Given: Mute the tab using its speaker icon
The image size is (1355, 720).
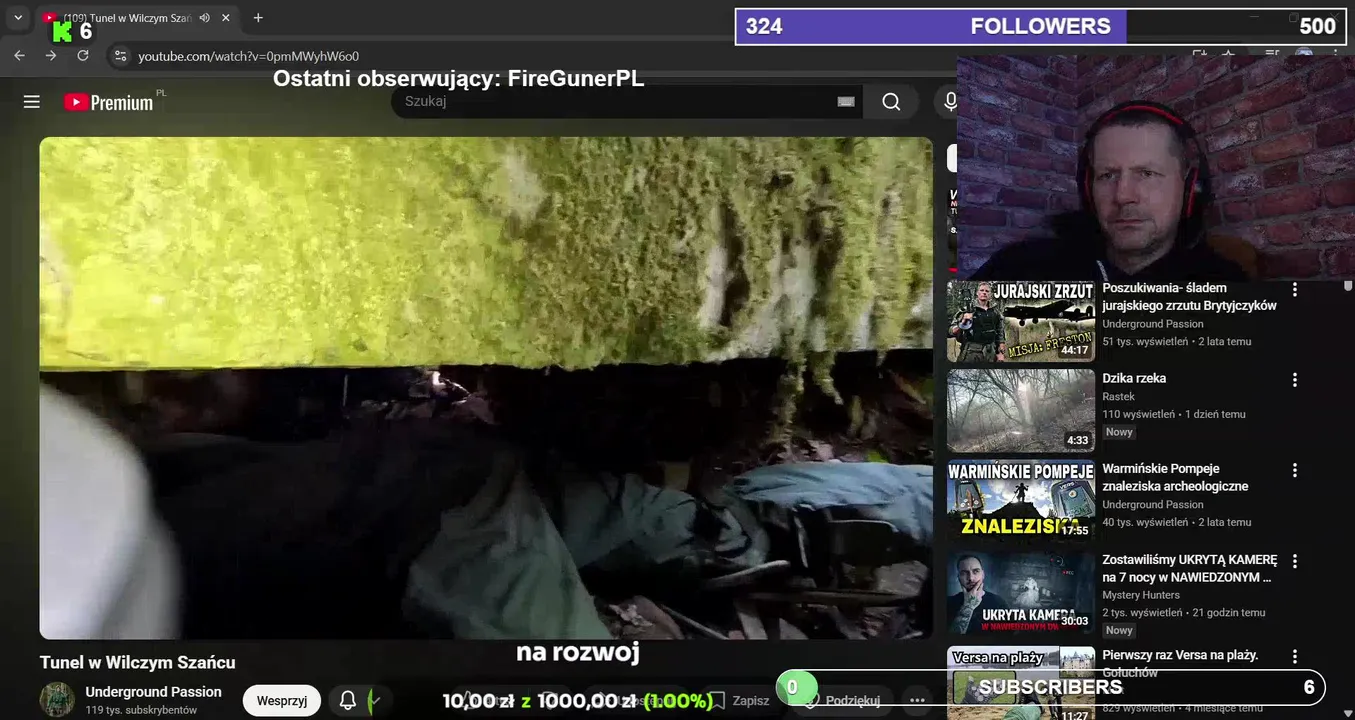Looking at the screenshot, I should coord(205,18).
